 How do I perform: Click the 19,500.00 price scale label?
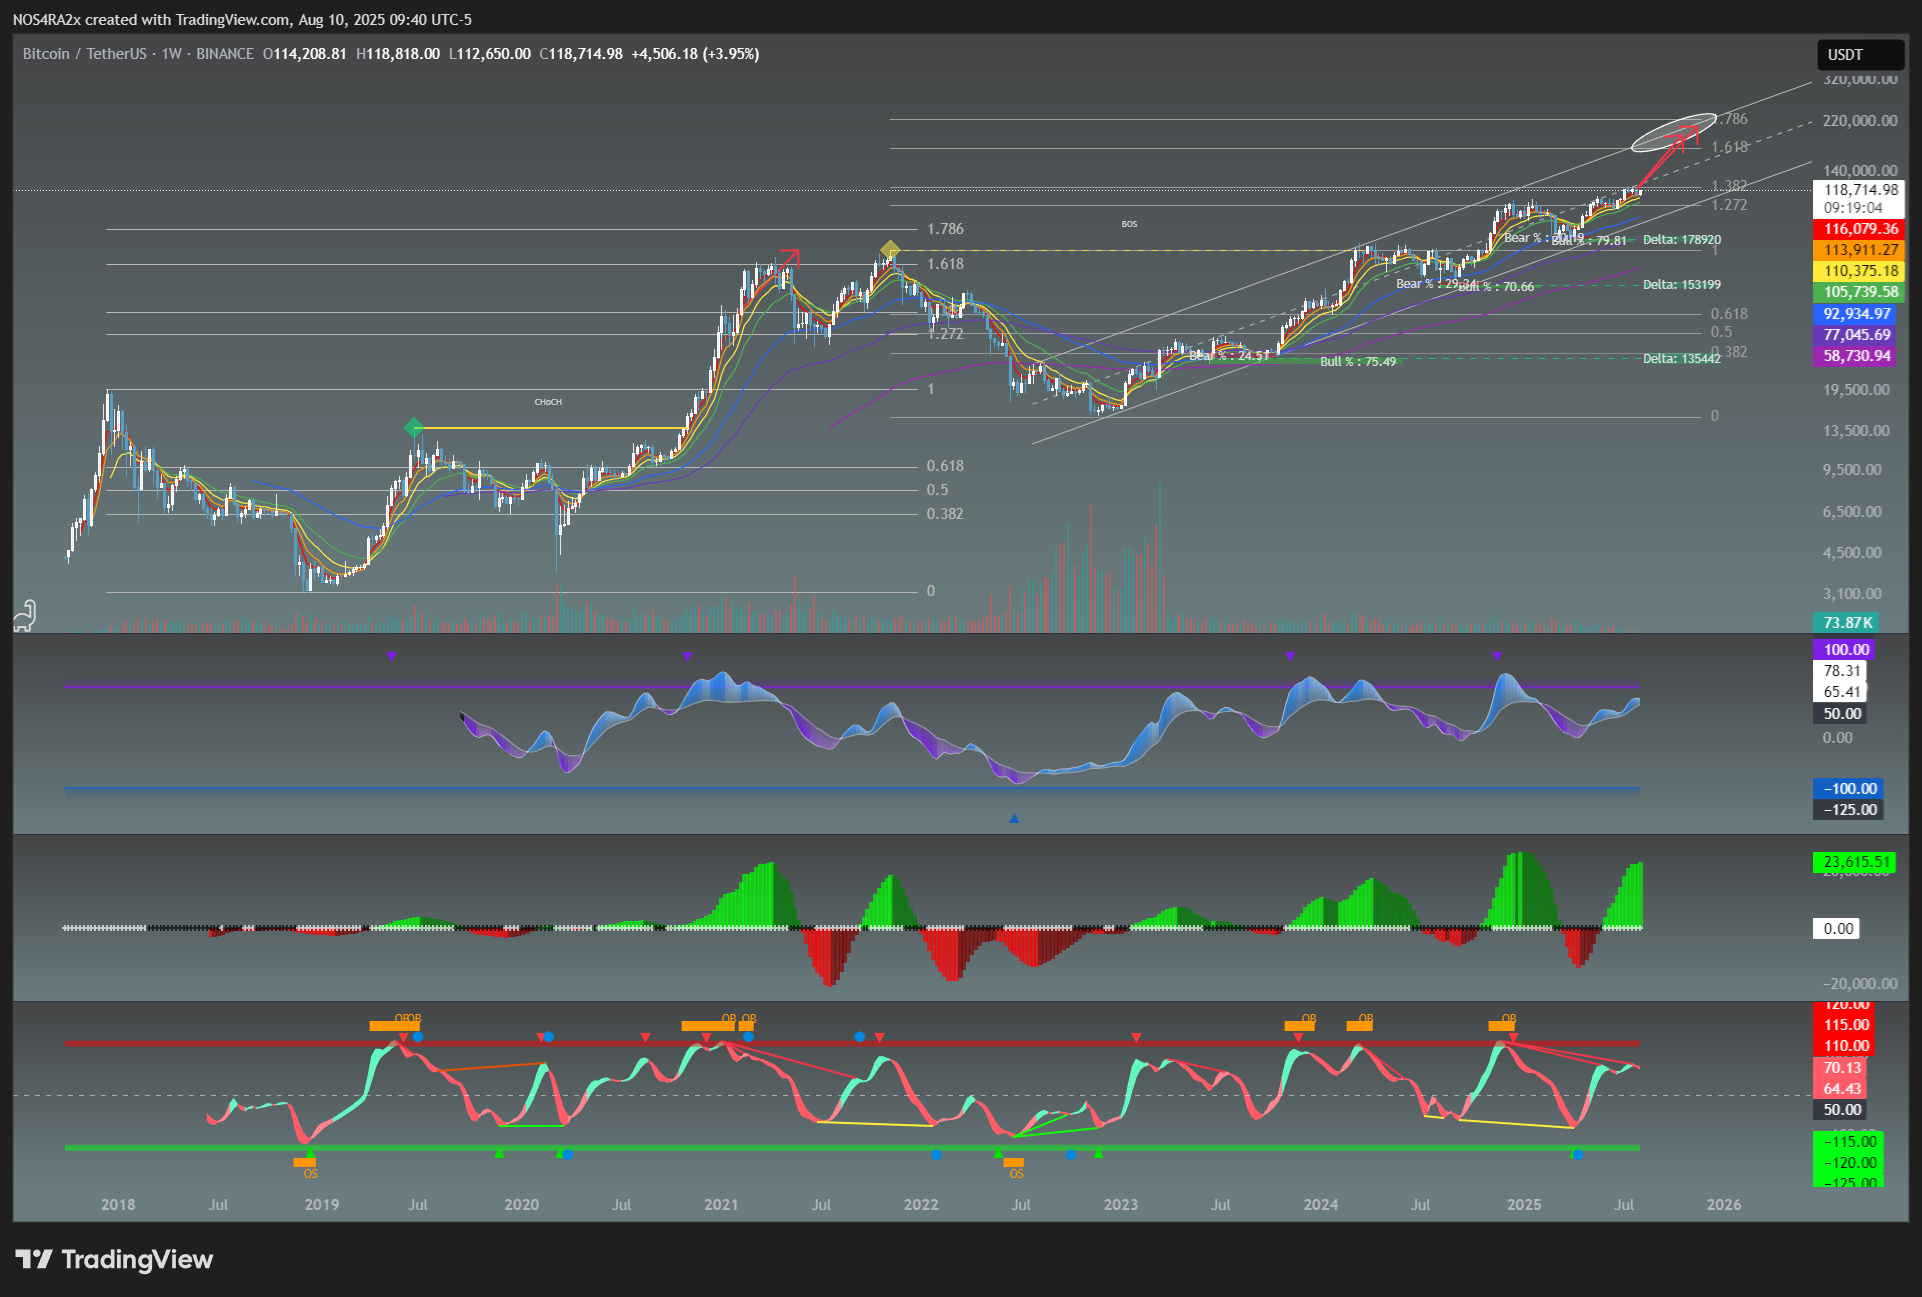click(x=1856, y=390)
